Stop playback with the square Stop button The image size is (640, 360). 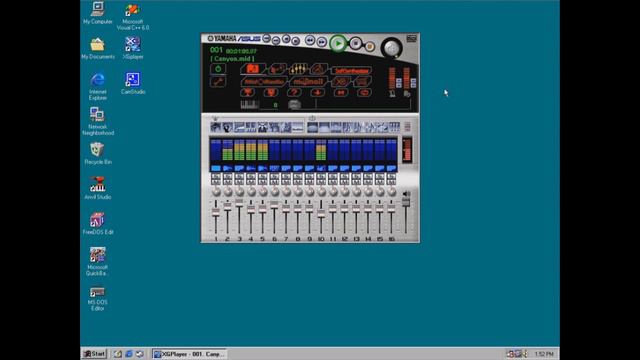(356, 43)
